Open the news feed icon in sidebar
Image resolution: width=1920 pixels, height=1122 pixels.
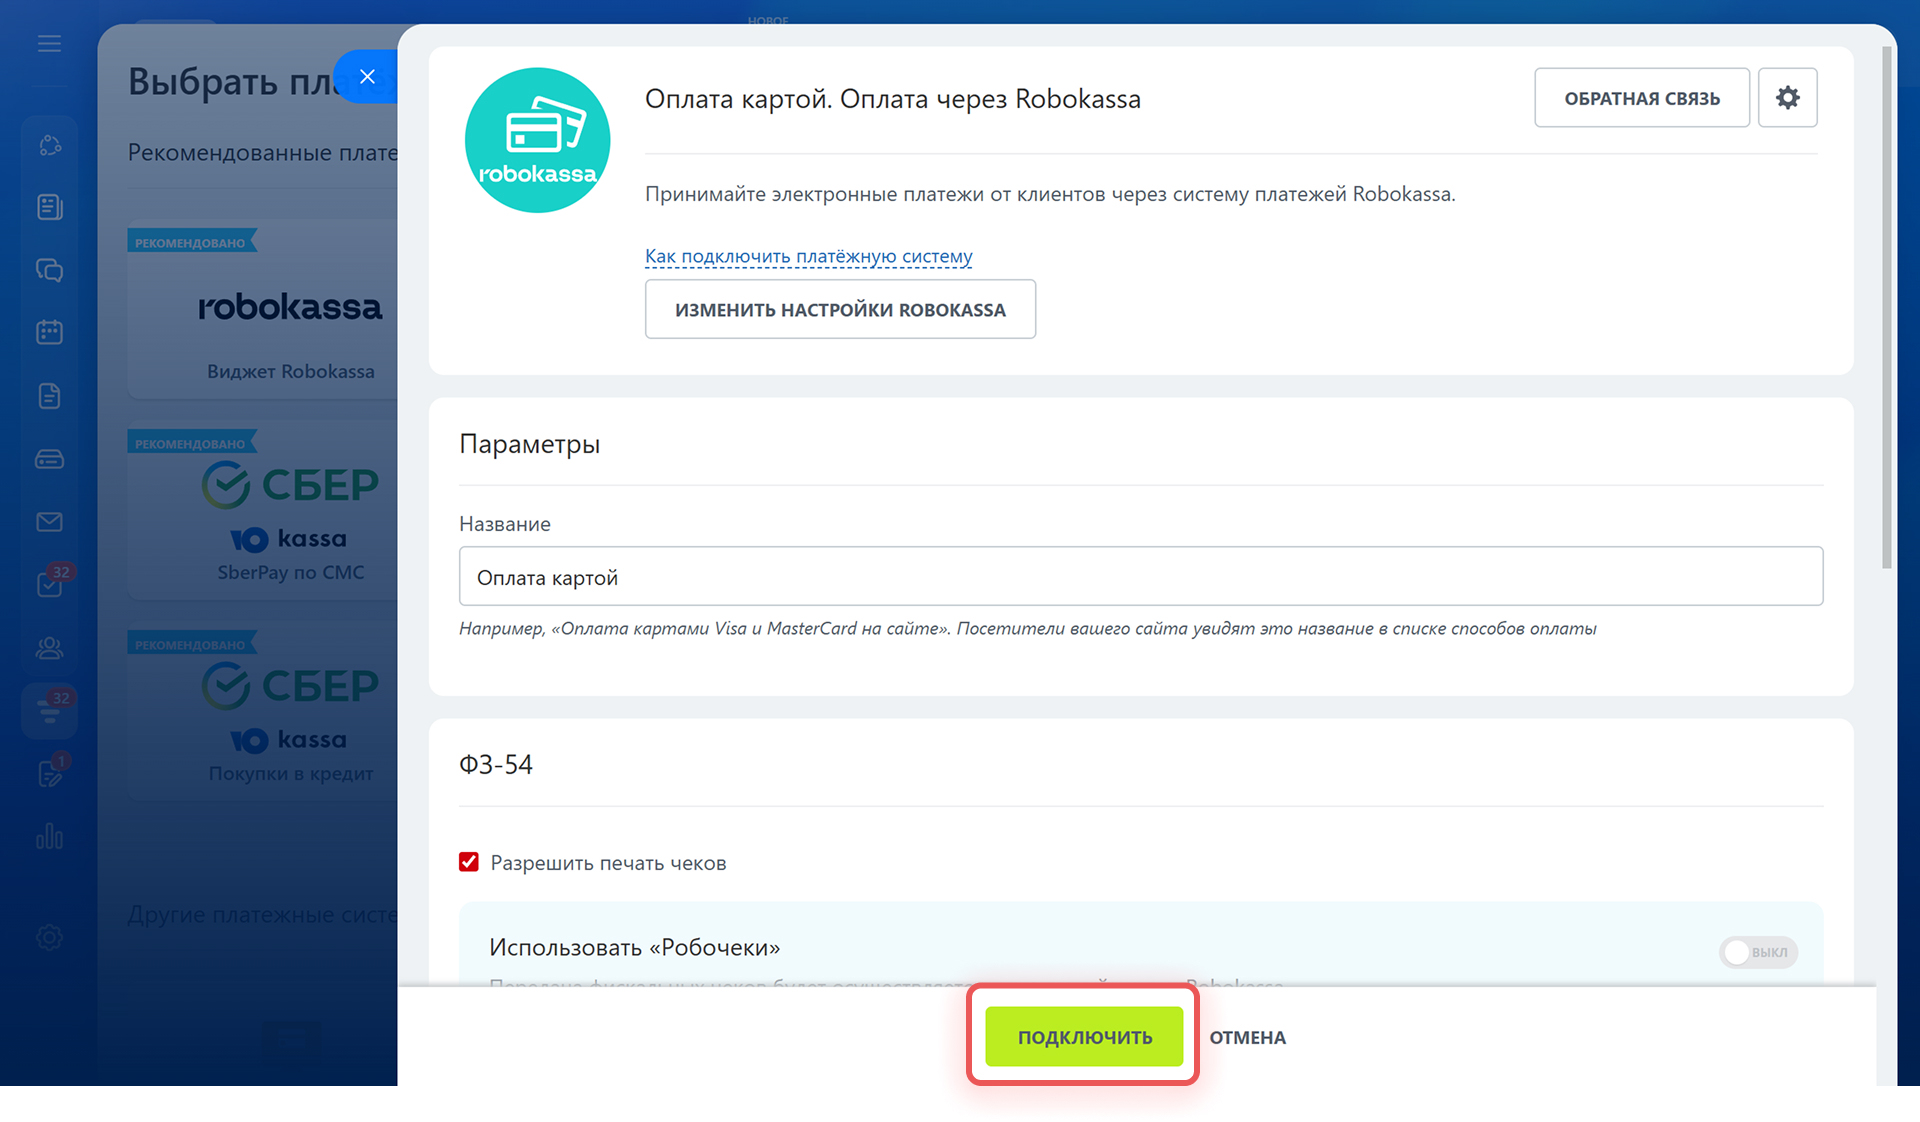click(x=50, y=207)
